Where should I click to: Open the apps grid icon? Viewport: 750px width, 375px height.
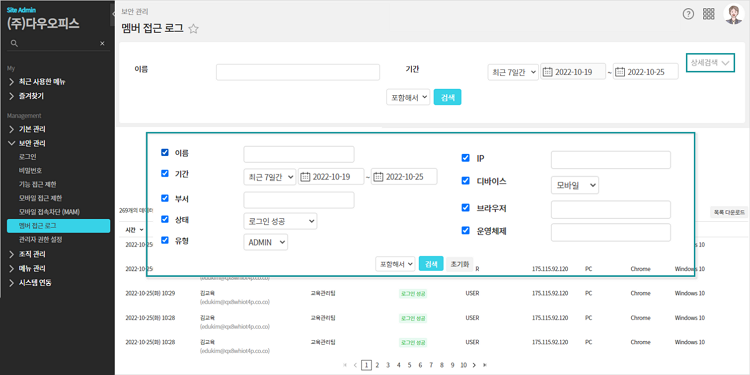point(708,14)
